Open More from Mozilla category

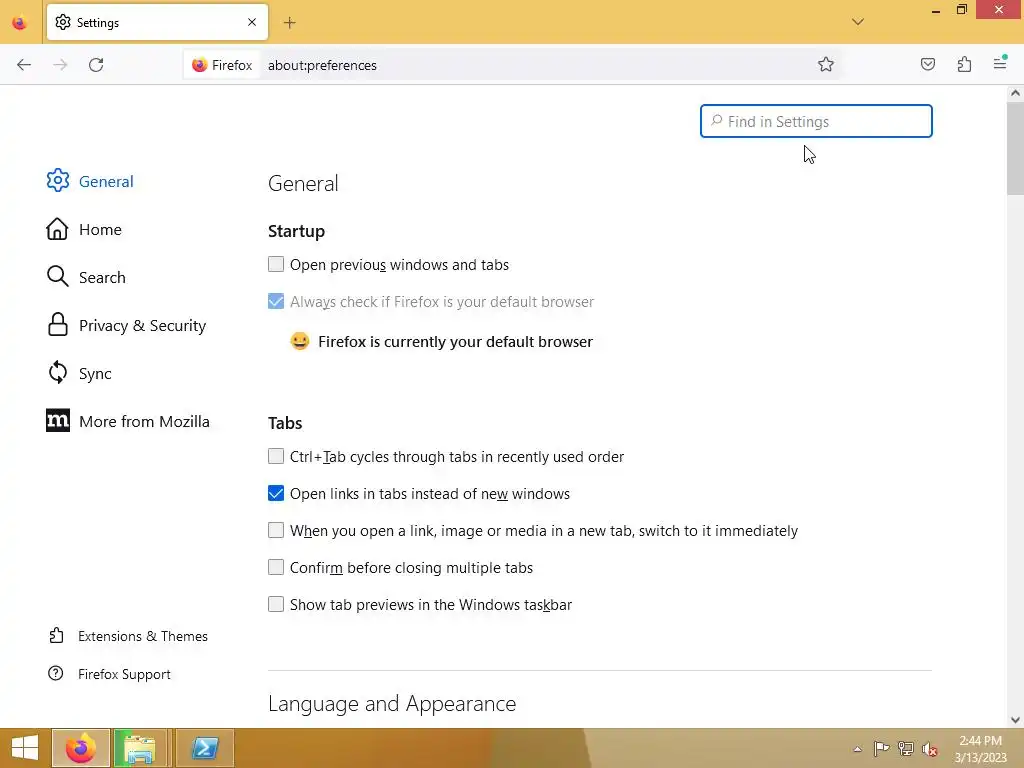128,421
